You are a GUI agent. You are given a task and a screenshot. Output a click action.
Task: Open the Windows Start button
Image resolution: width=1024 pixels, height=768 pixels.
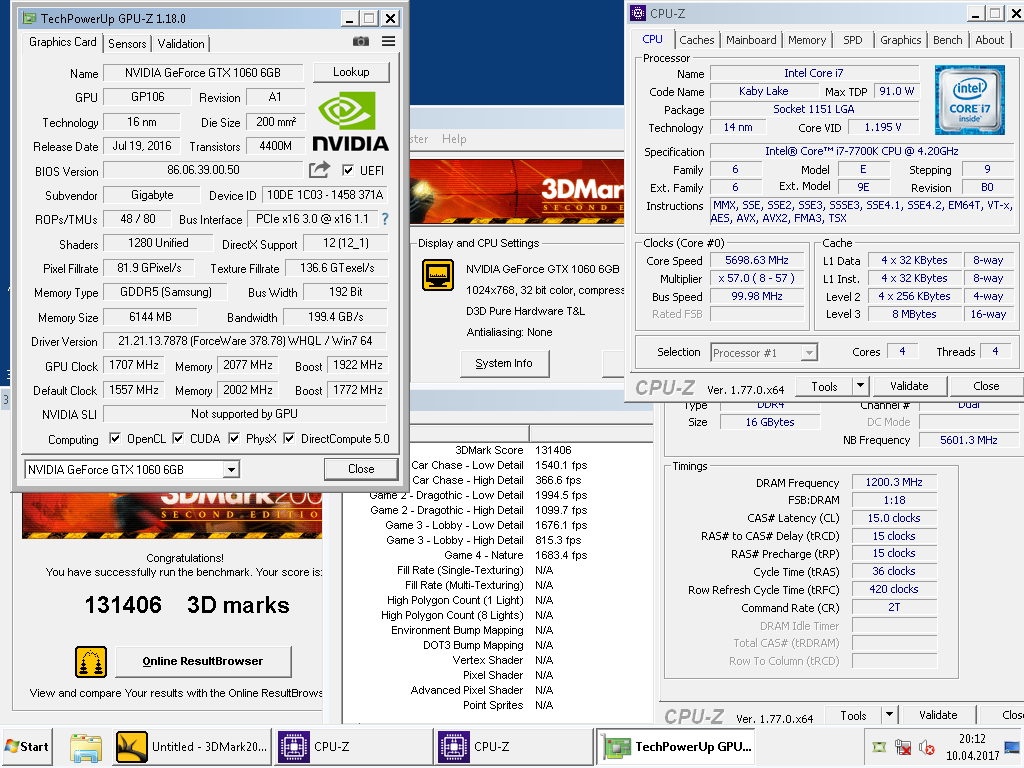[x=27, y=746]
